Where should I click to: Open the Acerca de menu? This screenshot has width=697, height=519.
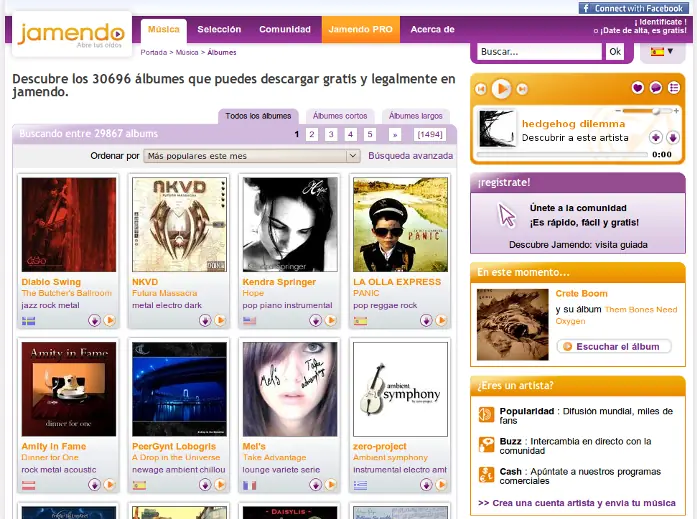click(433, 29)
